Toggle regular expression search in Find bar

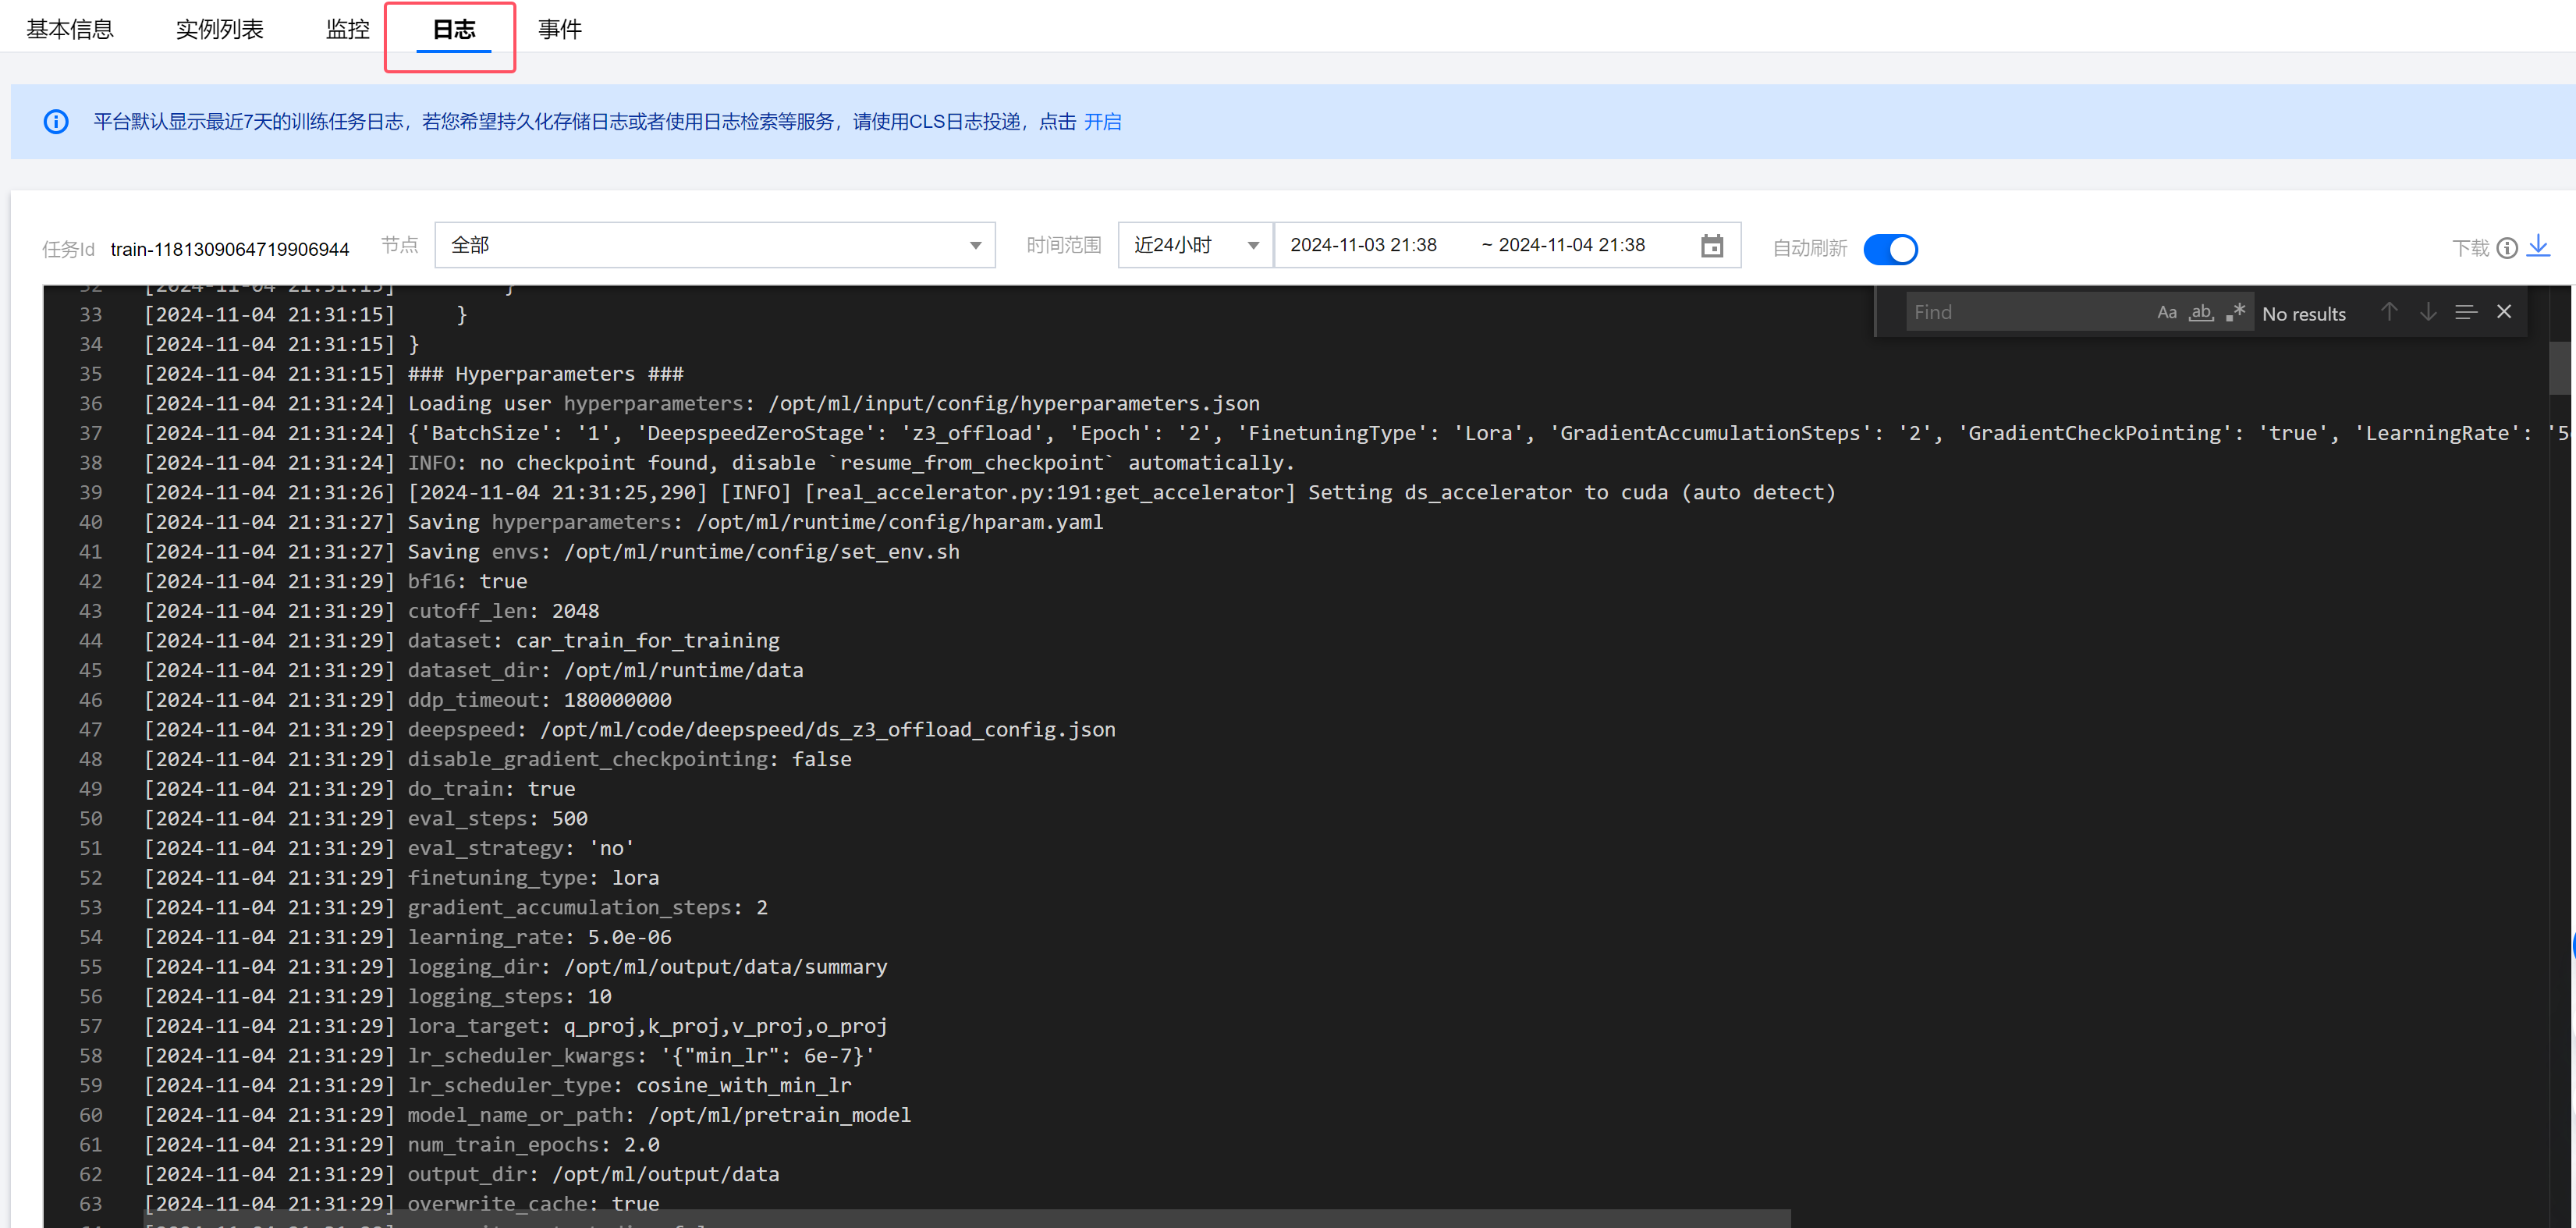pyautogui.click(x=2236, y=313)
